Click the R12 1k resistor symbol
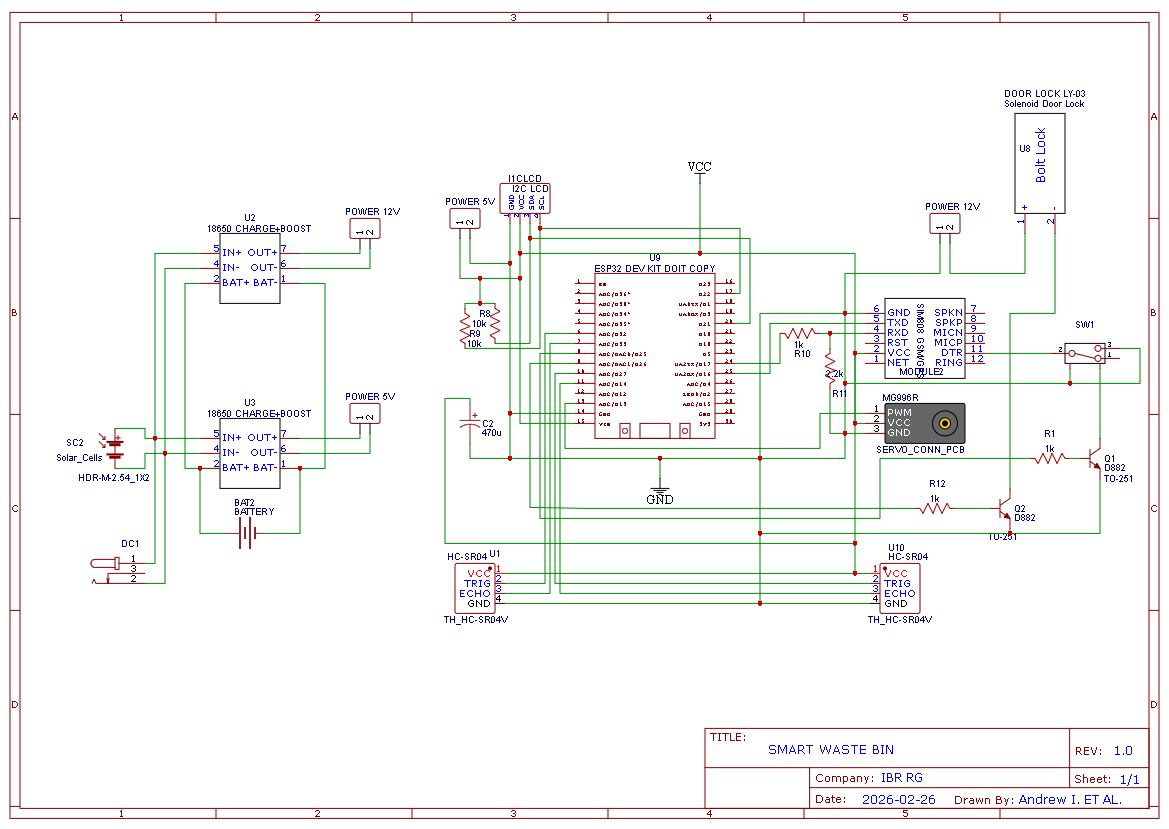The image size is (1169, 829). click(x=935, y=508)
